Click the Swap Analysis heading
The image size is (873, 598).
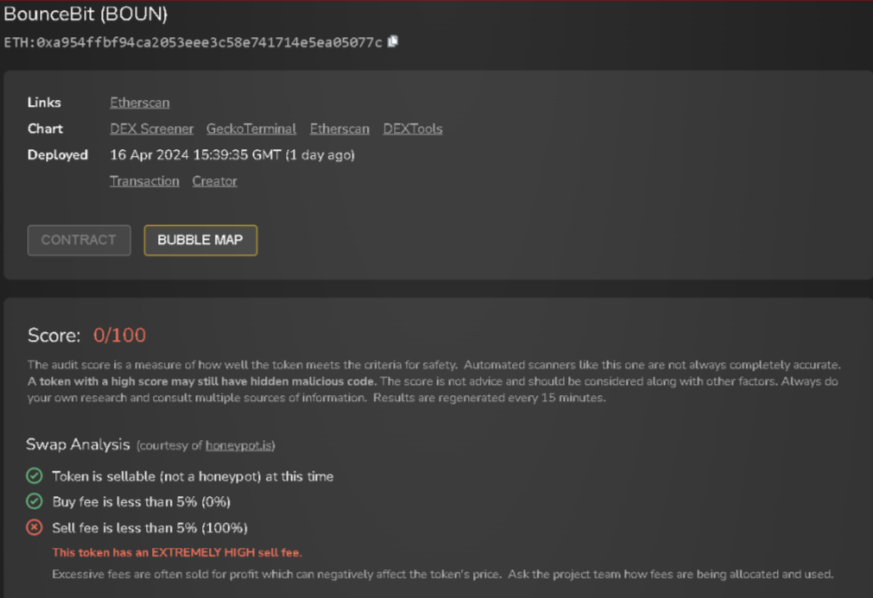click(x=78, y=444)
